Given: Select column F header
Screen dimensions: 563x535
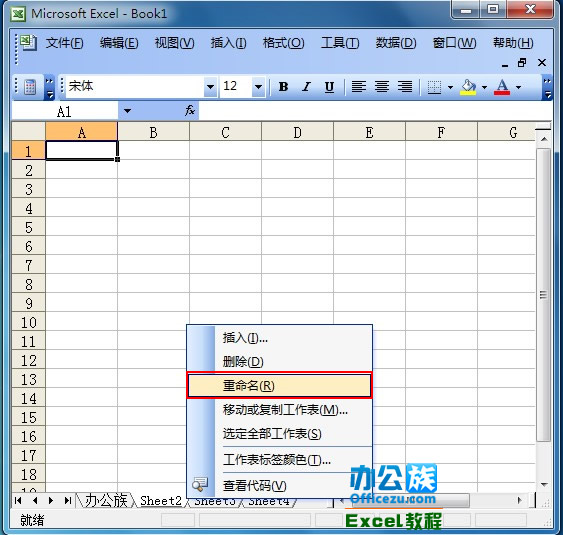Looking at the screenshot, I should pyautogui.click(x=441, y=132).
